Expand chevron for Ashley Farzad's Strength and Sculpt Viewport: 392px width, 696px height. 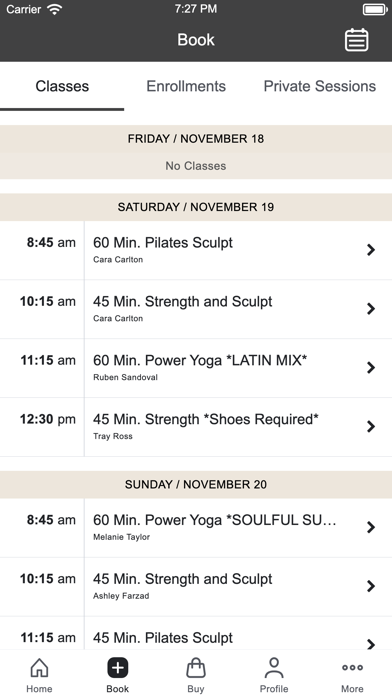point(371,586)
